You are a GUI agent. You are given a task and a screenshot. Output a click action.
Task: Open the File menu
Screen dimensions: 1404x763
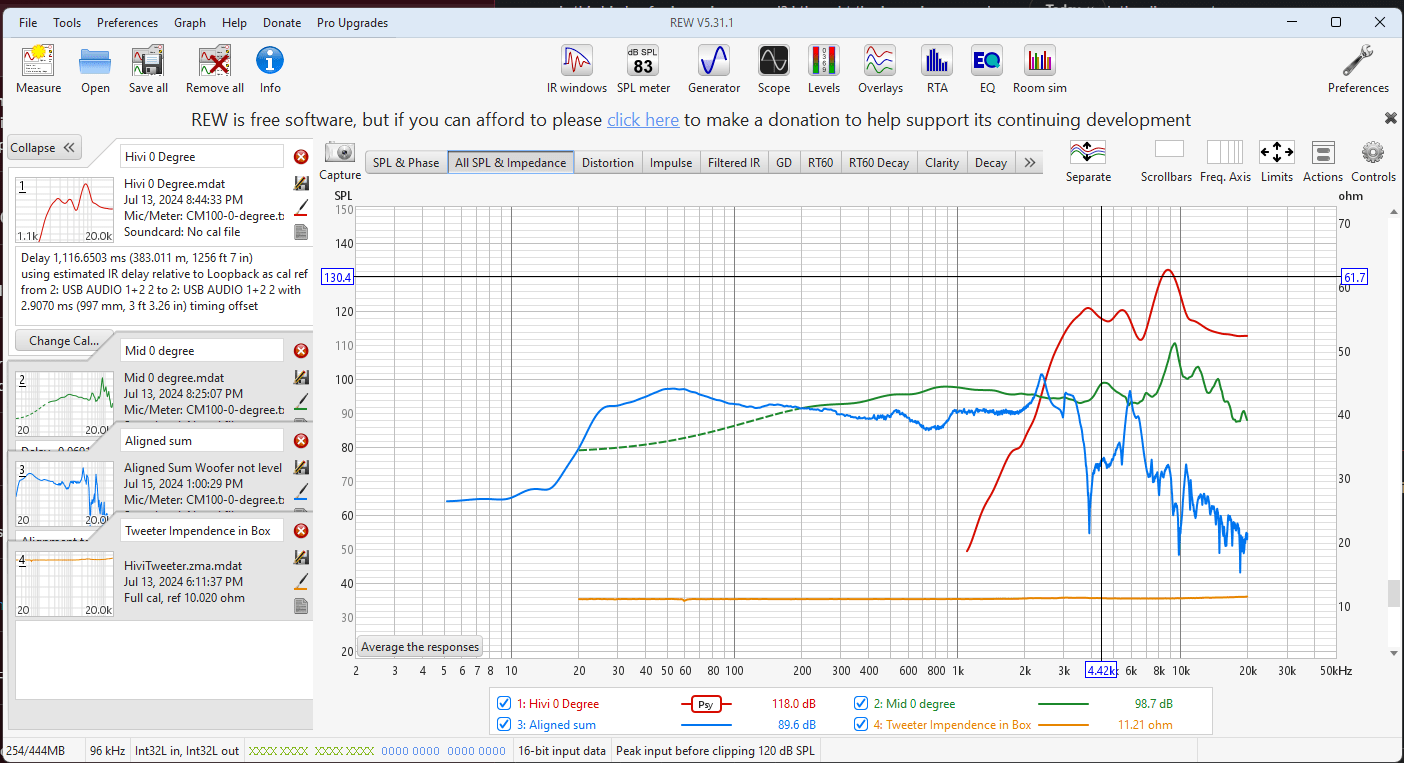point(28,22)
